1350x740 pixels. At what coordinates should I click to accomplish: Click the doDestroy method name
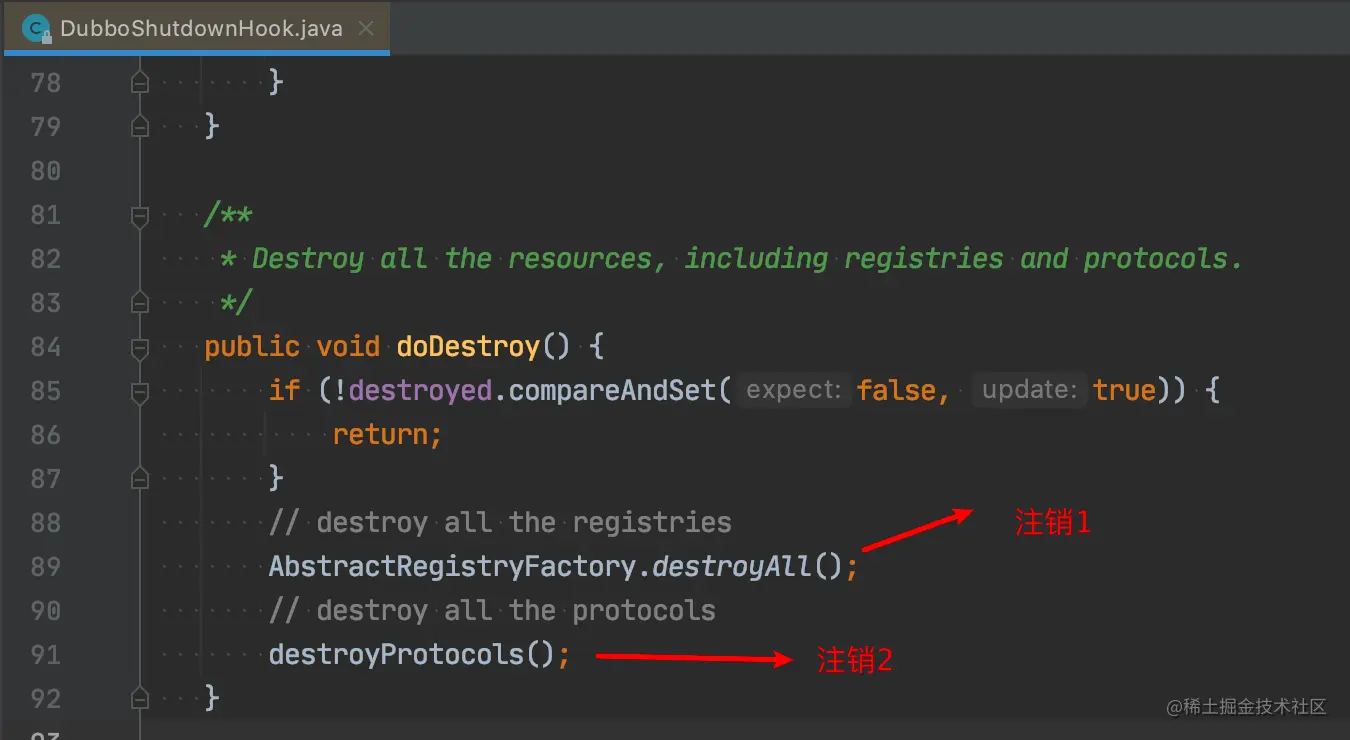(x=468, y=347)
